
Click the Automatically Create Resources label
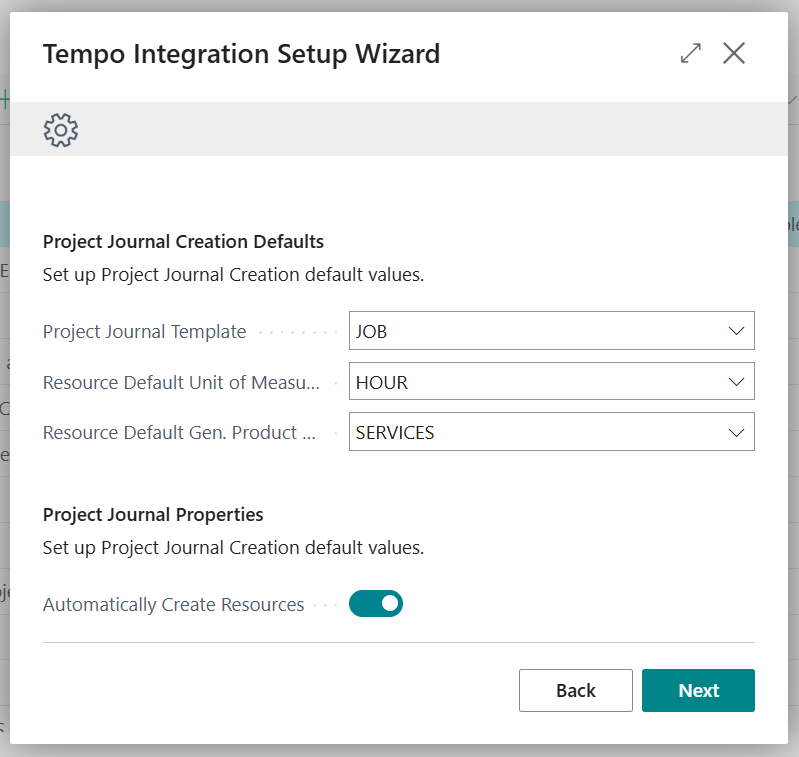coord(173,605)
